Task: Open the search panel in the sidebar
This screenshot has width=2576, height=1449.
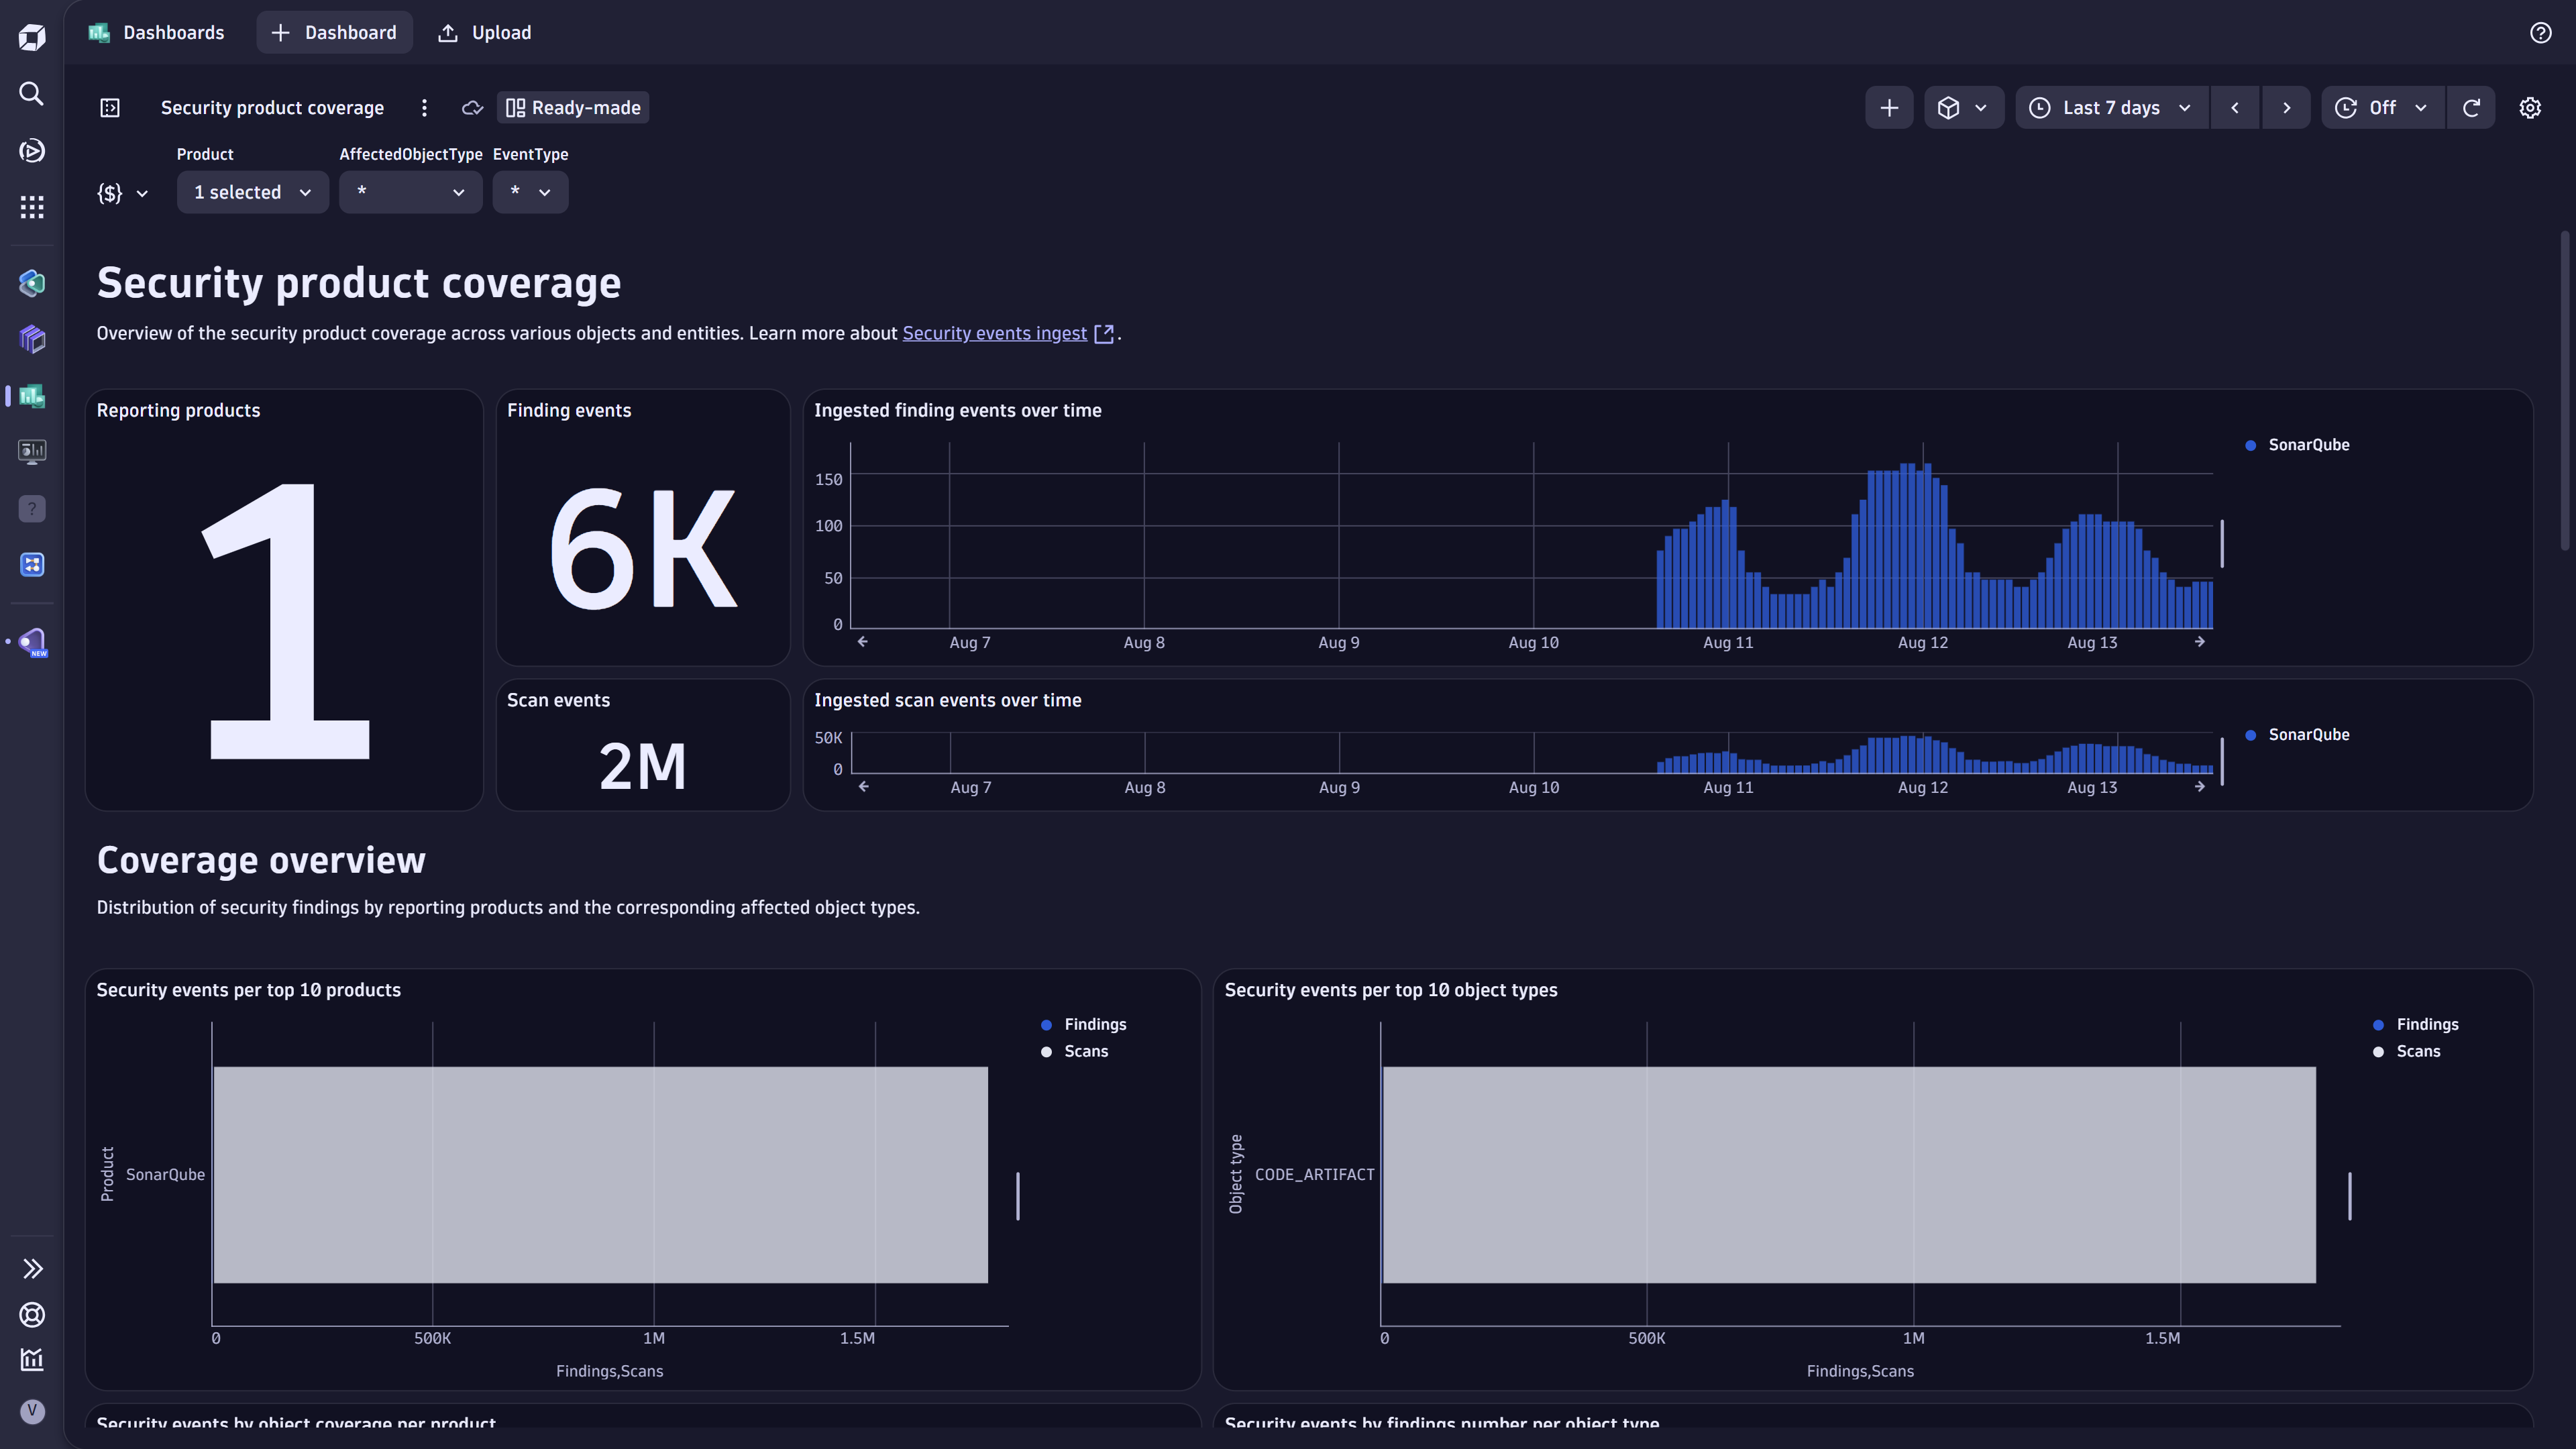Action: click(31, 93)
